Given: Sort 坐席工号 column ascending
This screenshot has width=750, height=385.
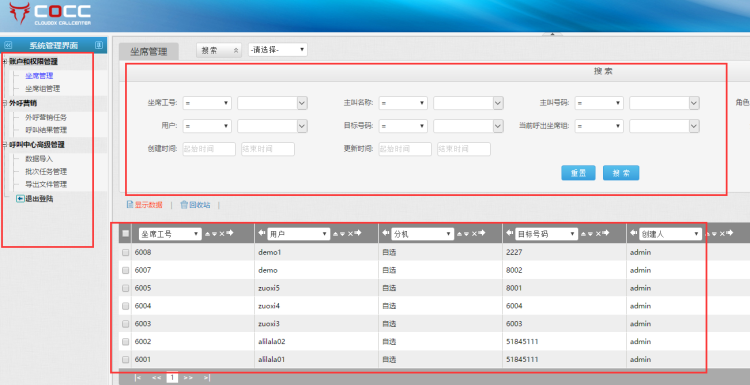Looking at the screenshot, I should point(207,234).
